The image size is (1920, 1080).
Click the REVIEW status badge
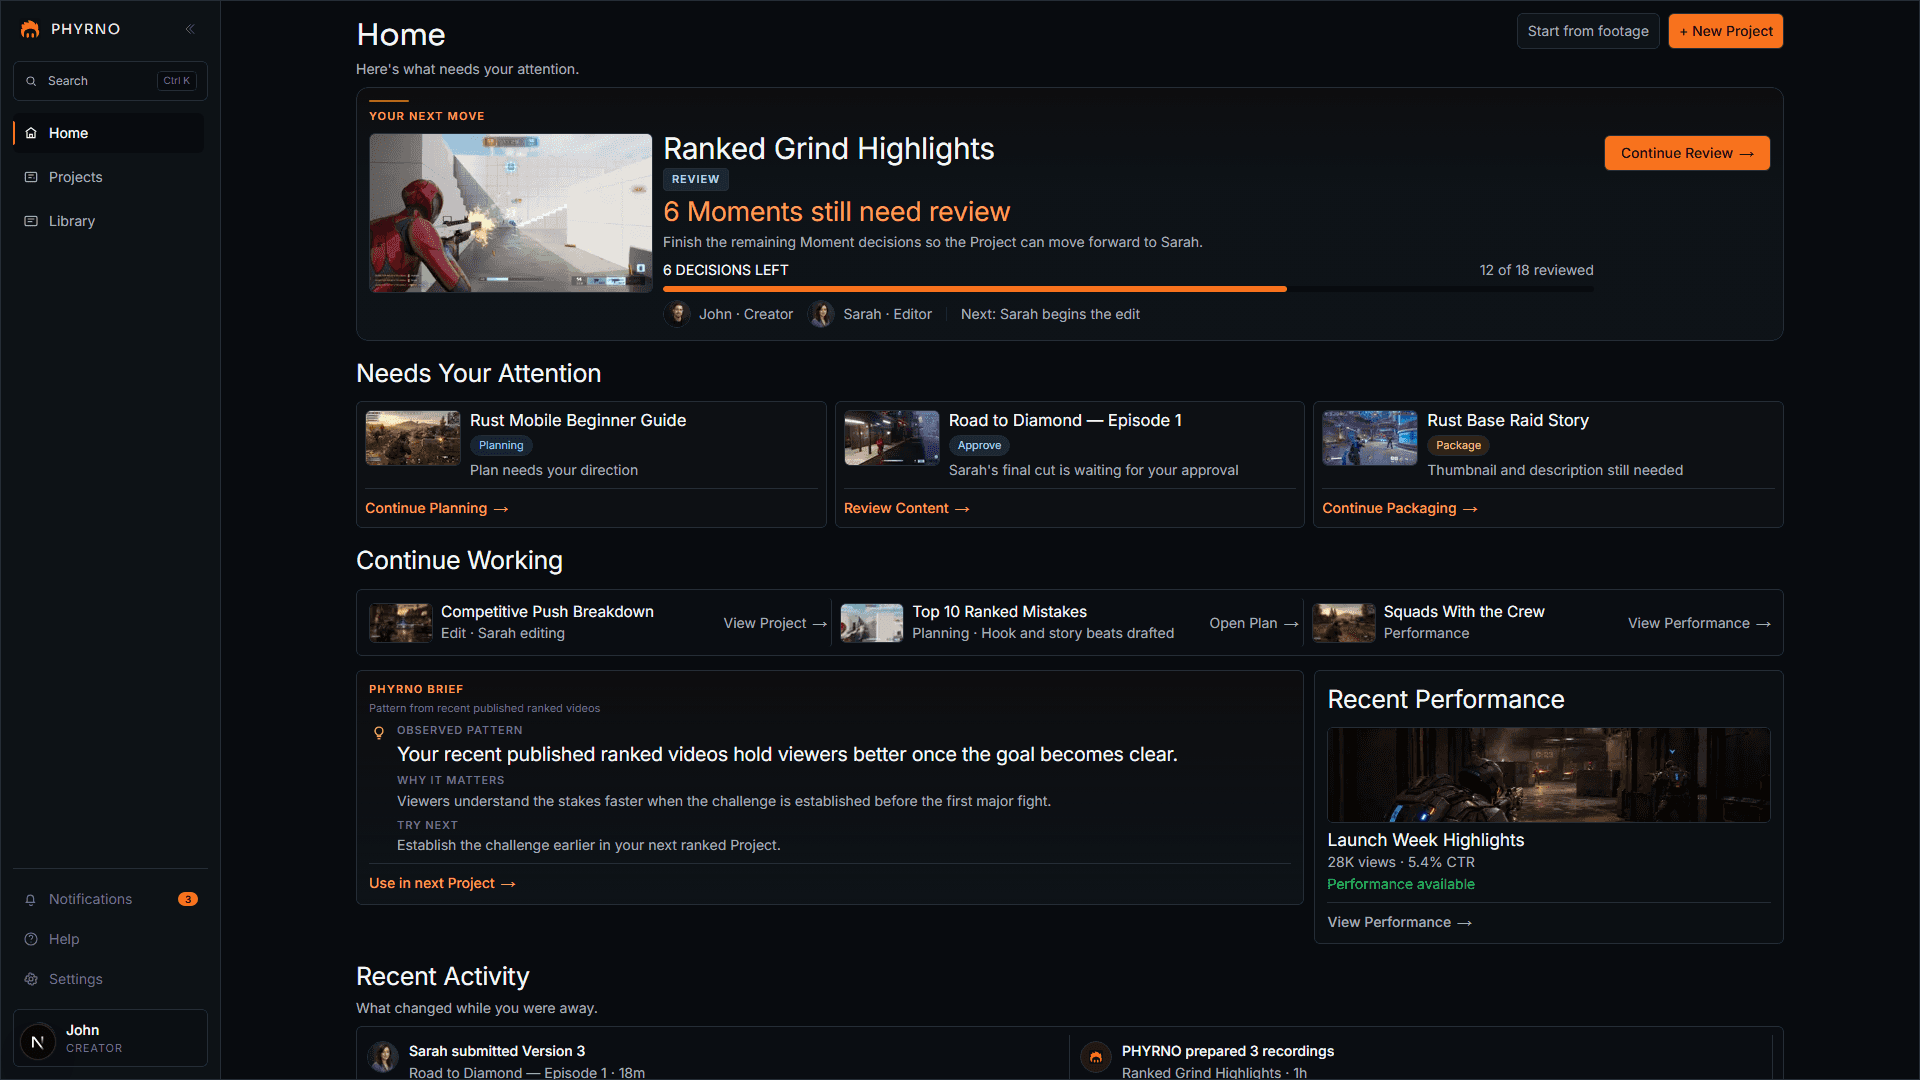(695, 179)
